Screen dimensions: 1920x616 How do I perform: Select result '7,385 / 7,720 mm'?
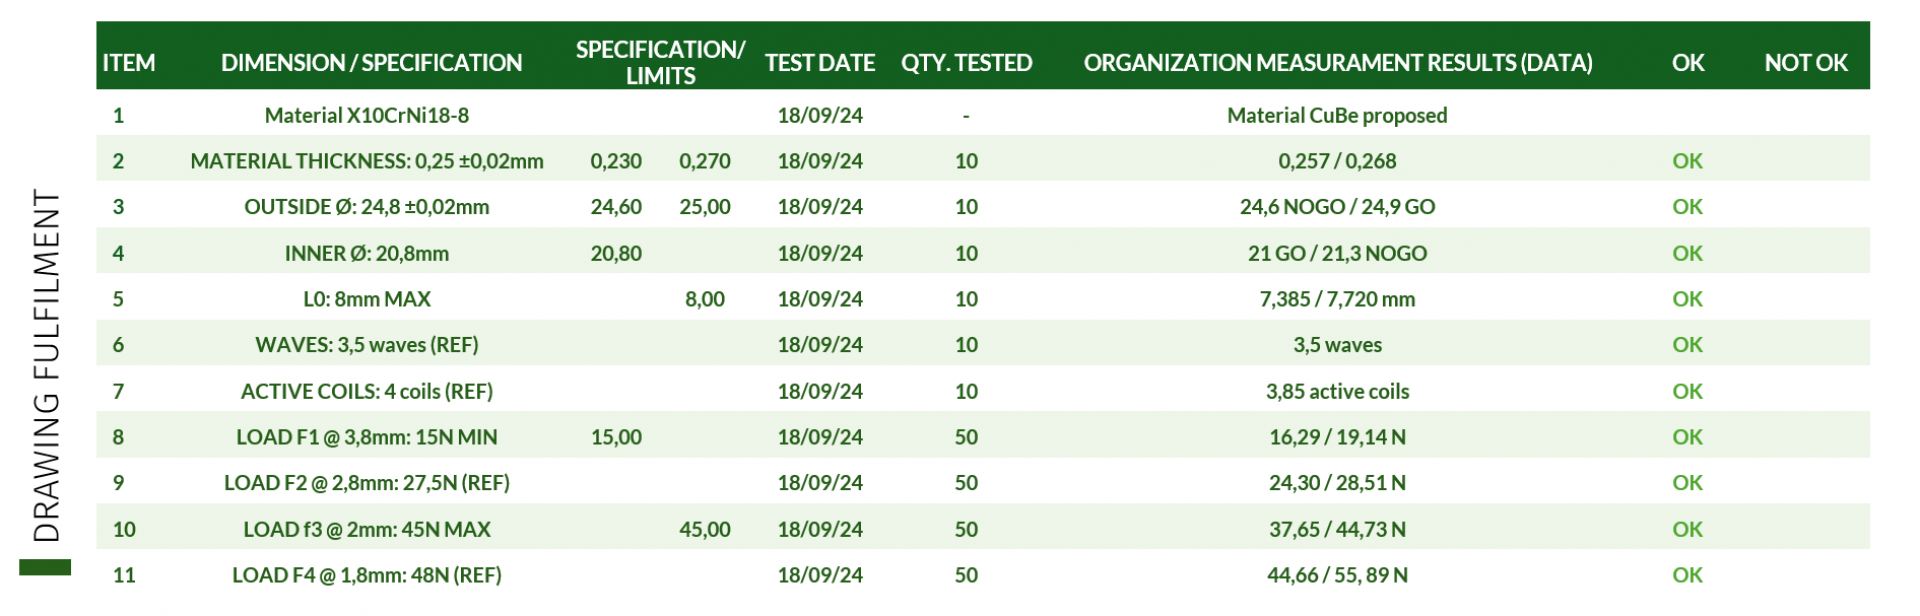pos(1337,299)
